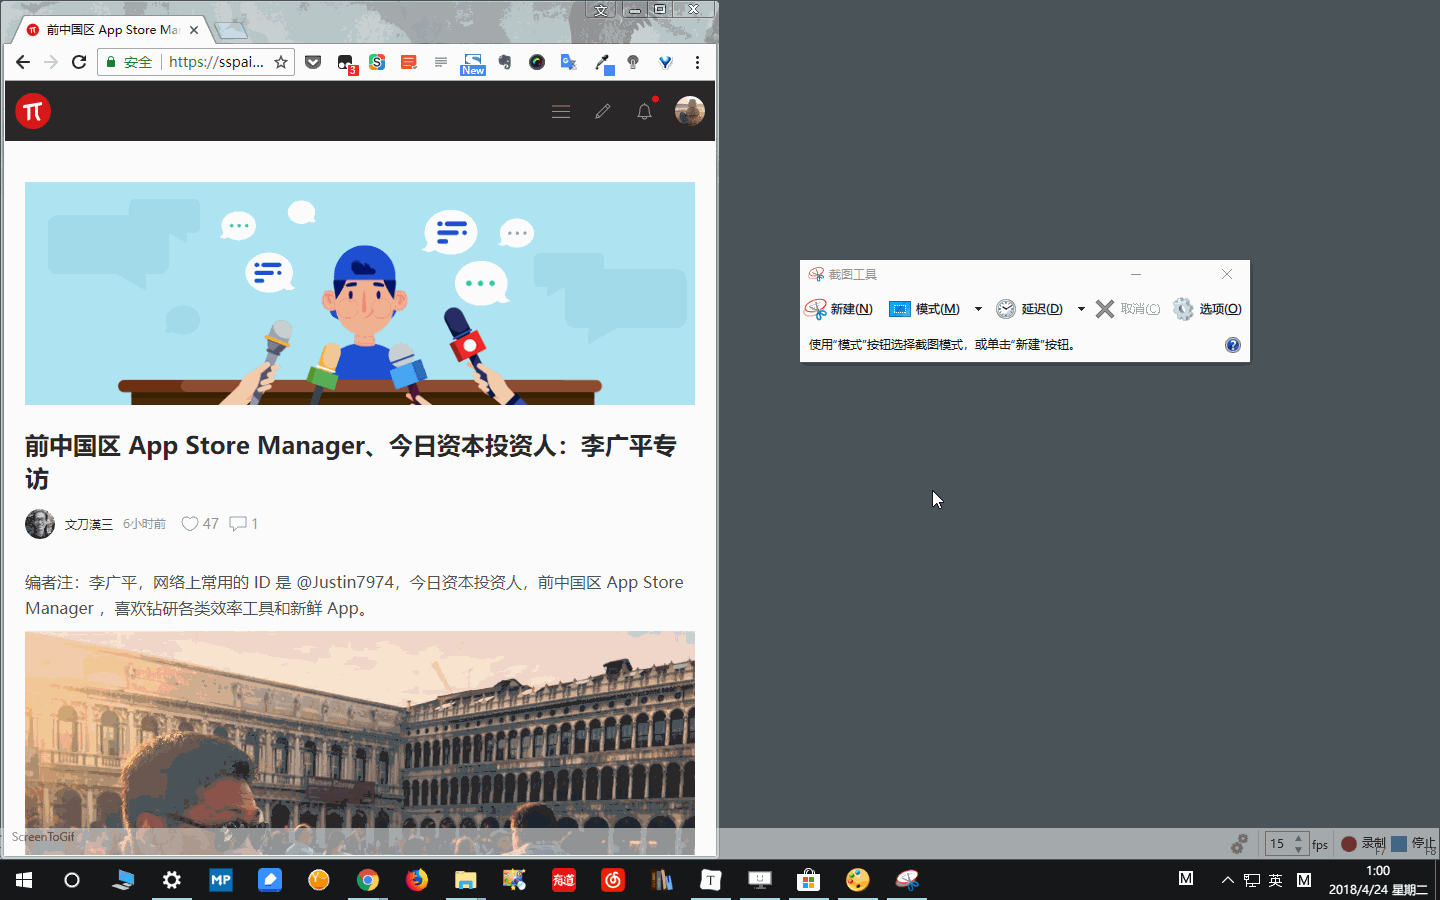1440x900 pixels.
Task: Click the 模式(M) button in Snipping Tool
Action: pyautogui.click(x=925, y=309)
